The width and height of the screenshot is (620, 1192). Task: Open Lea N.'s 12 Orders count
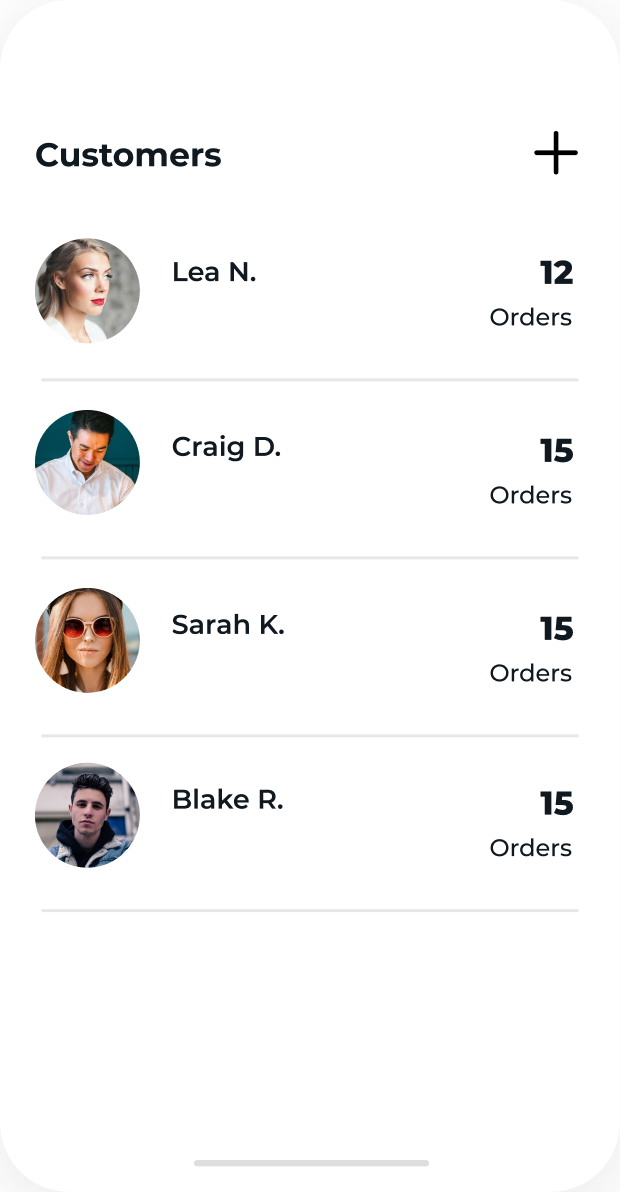558,272
